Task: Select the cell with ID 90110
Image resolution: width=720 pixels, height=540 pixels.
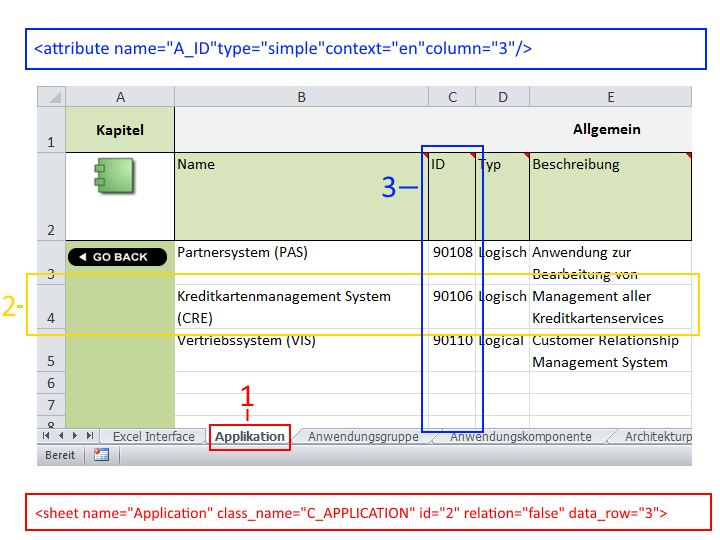Action: (x=452, y=351)
